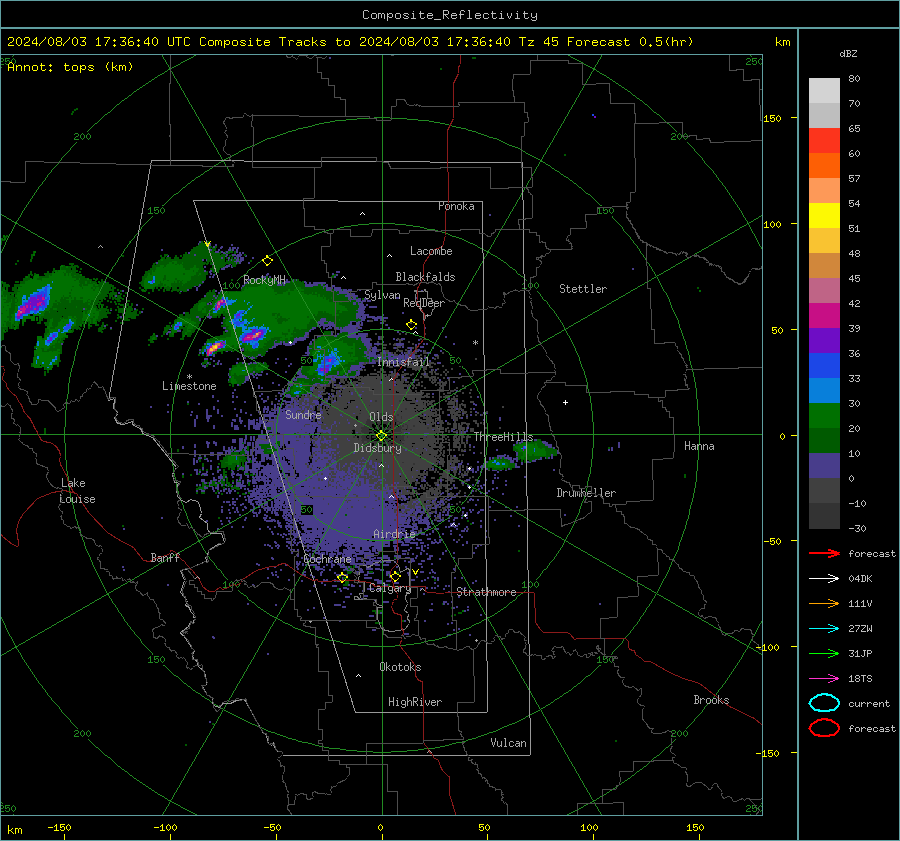Click the 'Annot: tops (km)' label
900x841 pixels.
(70, 67)
